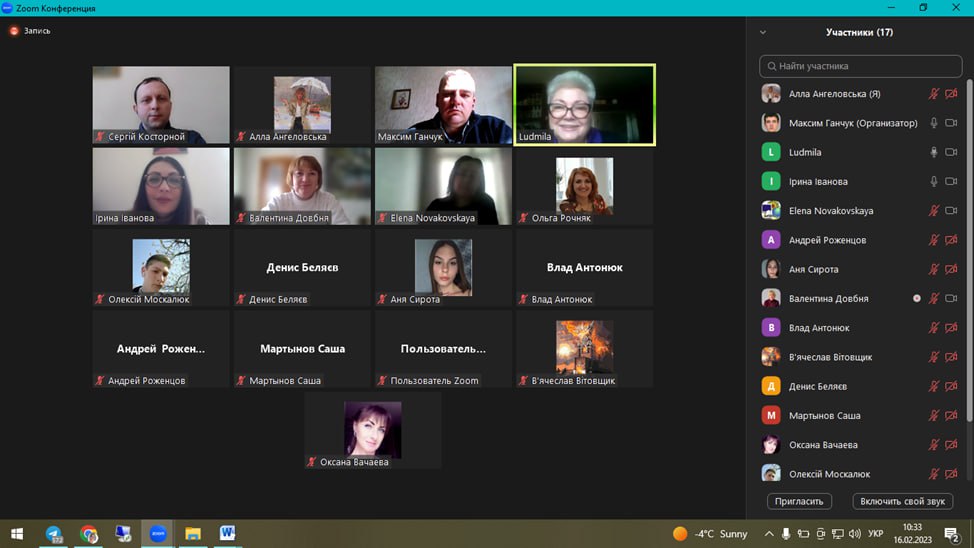Click muted mic icon for Денис Беляєв in list
Image resolution: width=974 pixels, height=548 pixels.
(x=934, y=386)
